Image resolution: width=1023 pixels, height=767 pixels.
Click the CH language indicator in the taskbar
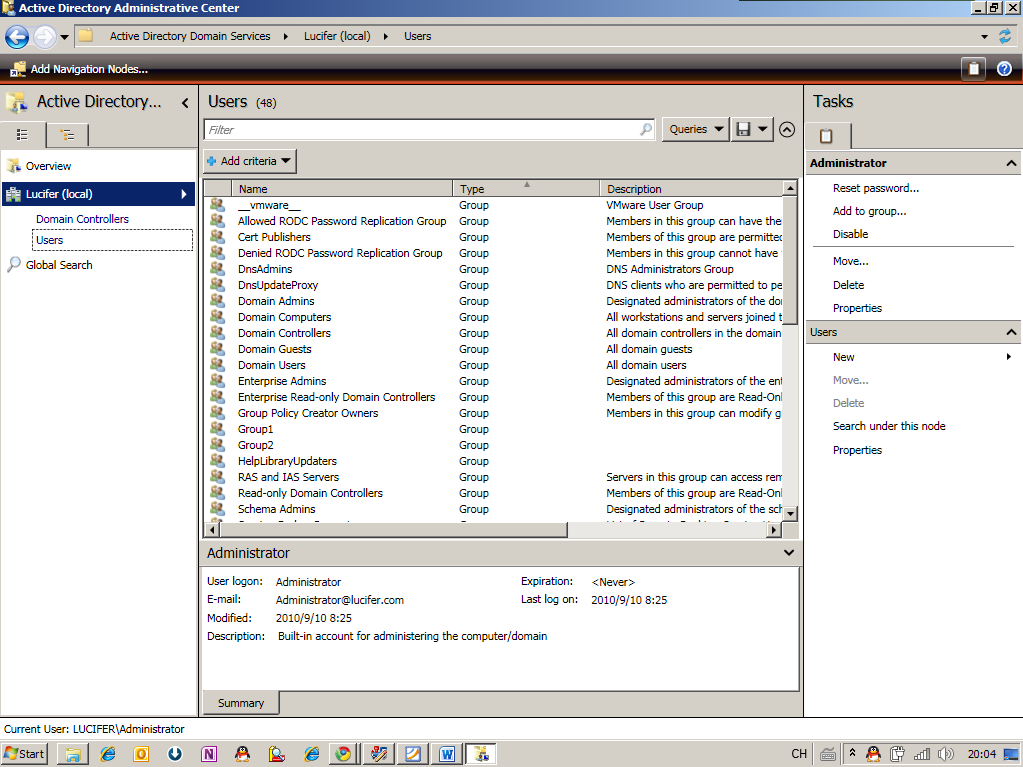pos(799,754)
